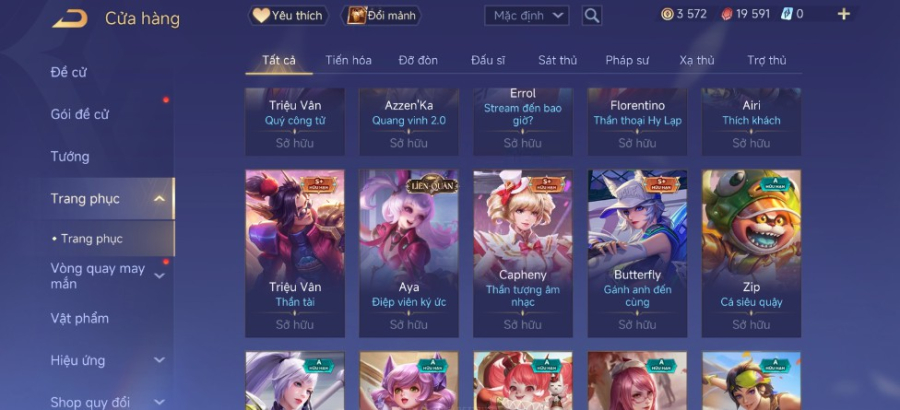Expand the Hiệu ứng sidebar section
Viewport: 900px width, 410px height.
(x=160, y=361)
